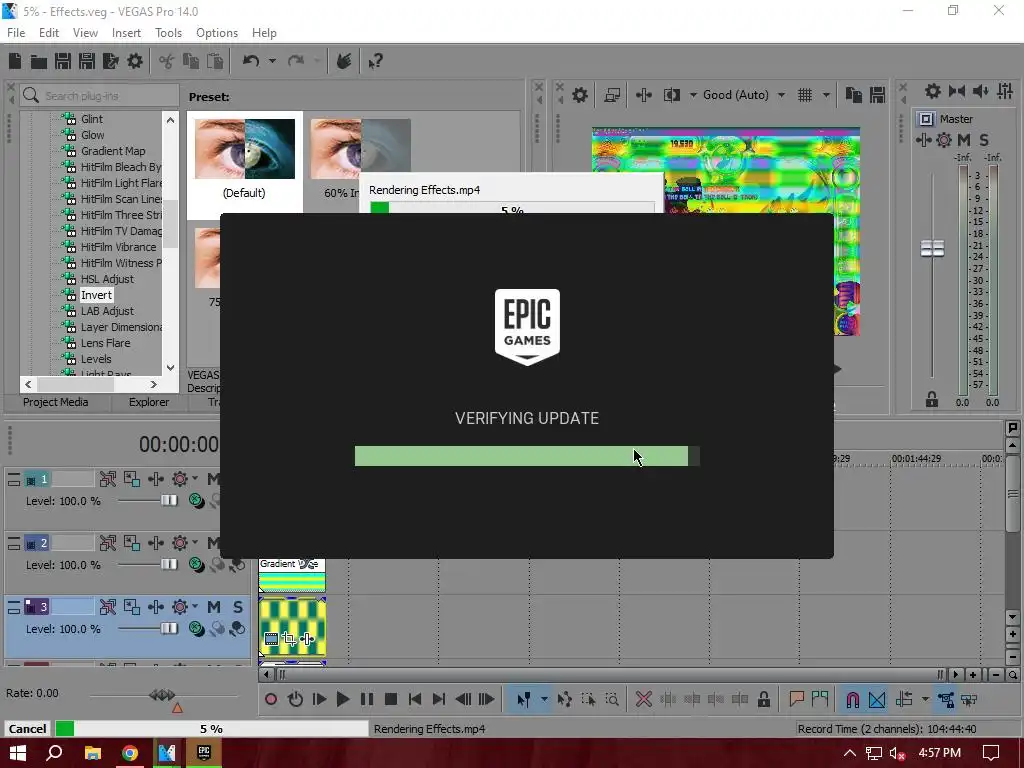The width and height of the screenshot is (1024, 768).
Task: Click Save Snapshot to file icon in preview
Action: [877, 95]
